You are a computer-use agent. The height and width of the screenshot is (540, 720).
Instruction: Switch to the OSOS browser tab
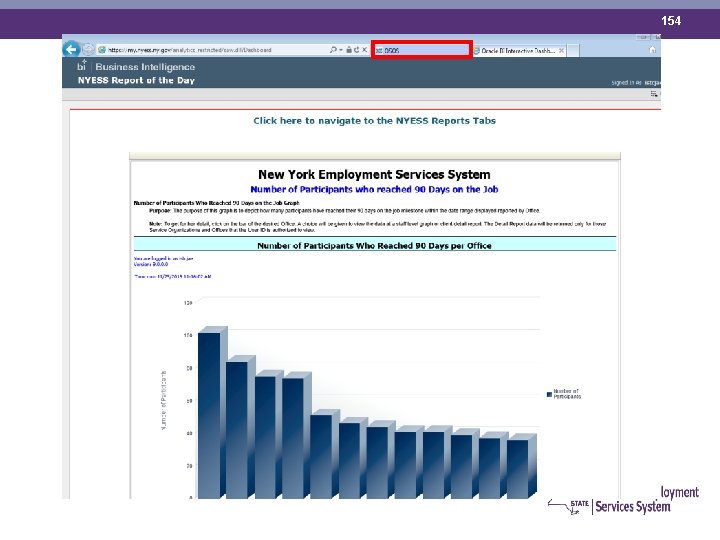(x=422, y=50)
